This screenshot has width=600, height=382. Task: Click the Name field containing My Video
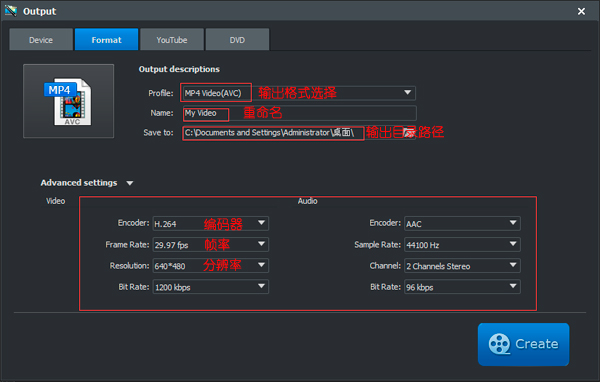pyautogui.click(x=300, y=113)
